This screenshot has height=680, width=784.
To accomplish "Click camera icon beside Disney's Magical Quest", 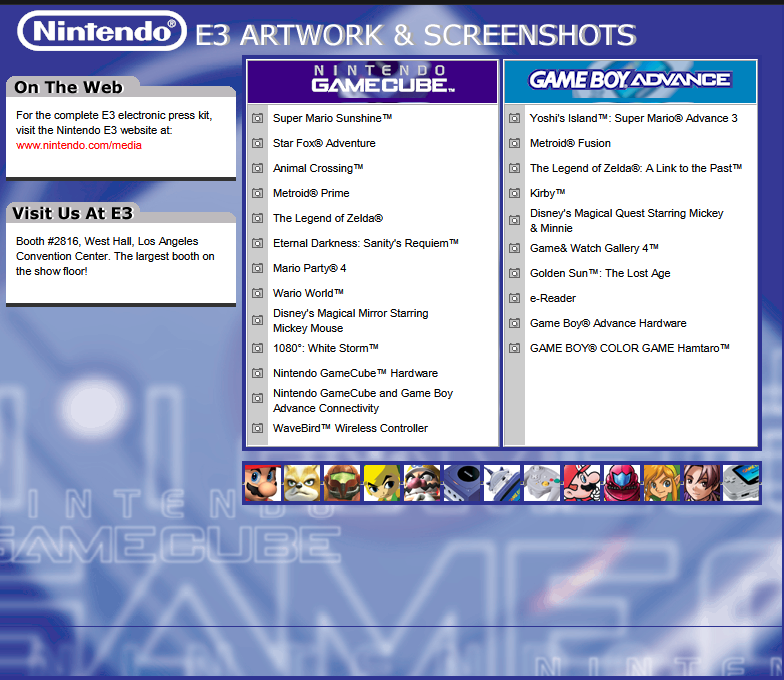I will (x=514, y=220).
